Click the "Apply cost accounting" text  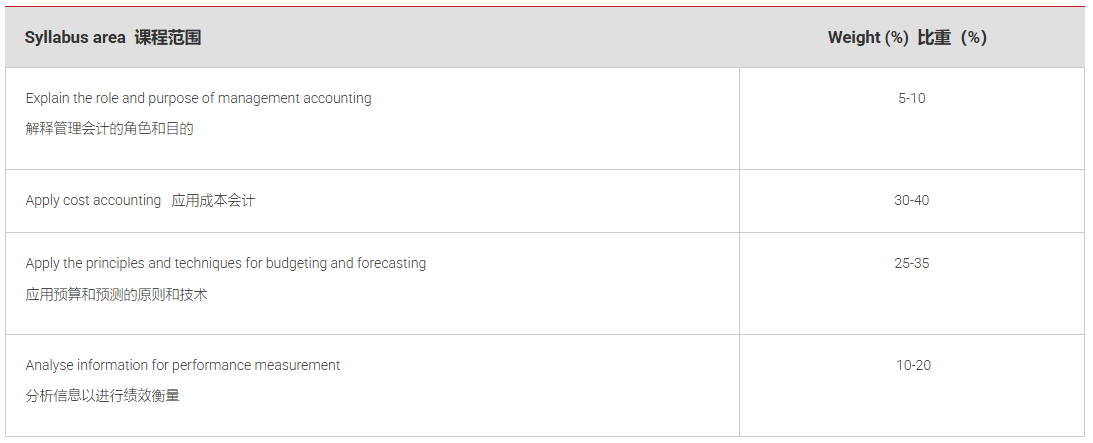[x=93, y=200]
